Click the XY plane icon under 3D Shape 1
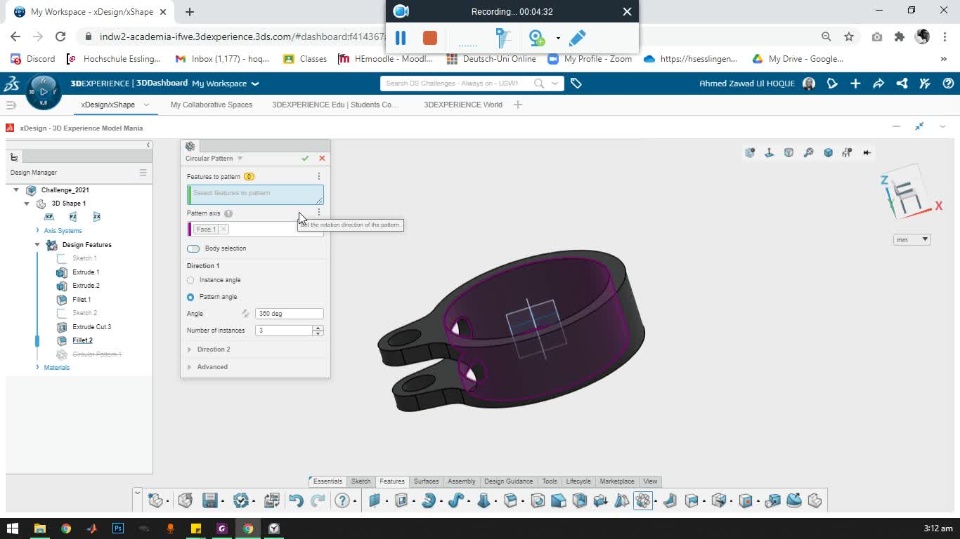960x539 pixels. coord(49,216)
